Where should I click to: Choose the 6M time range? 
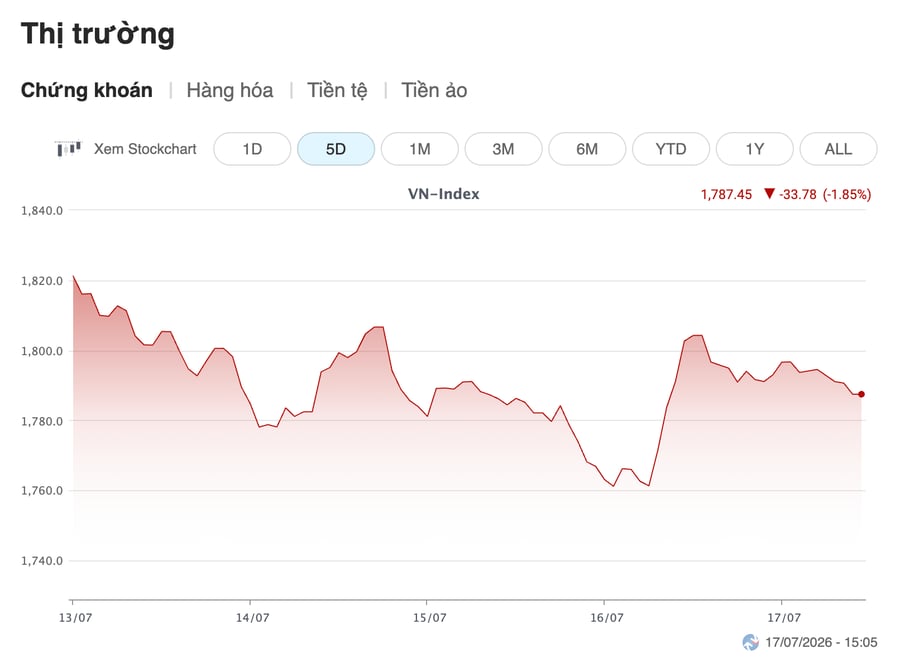[587, 149]
